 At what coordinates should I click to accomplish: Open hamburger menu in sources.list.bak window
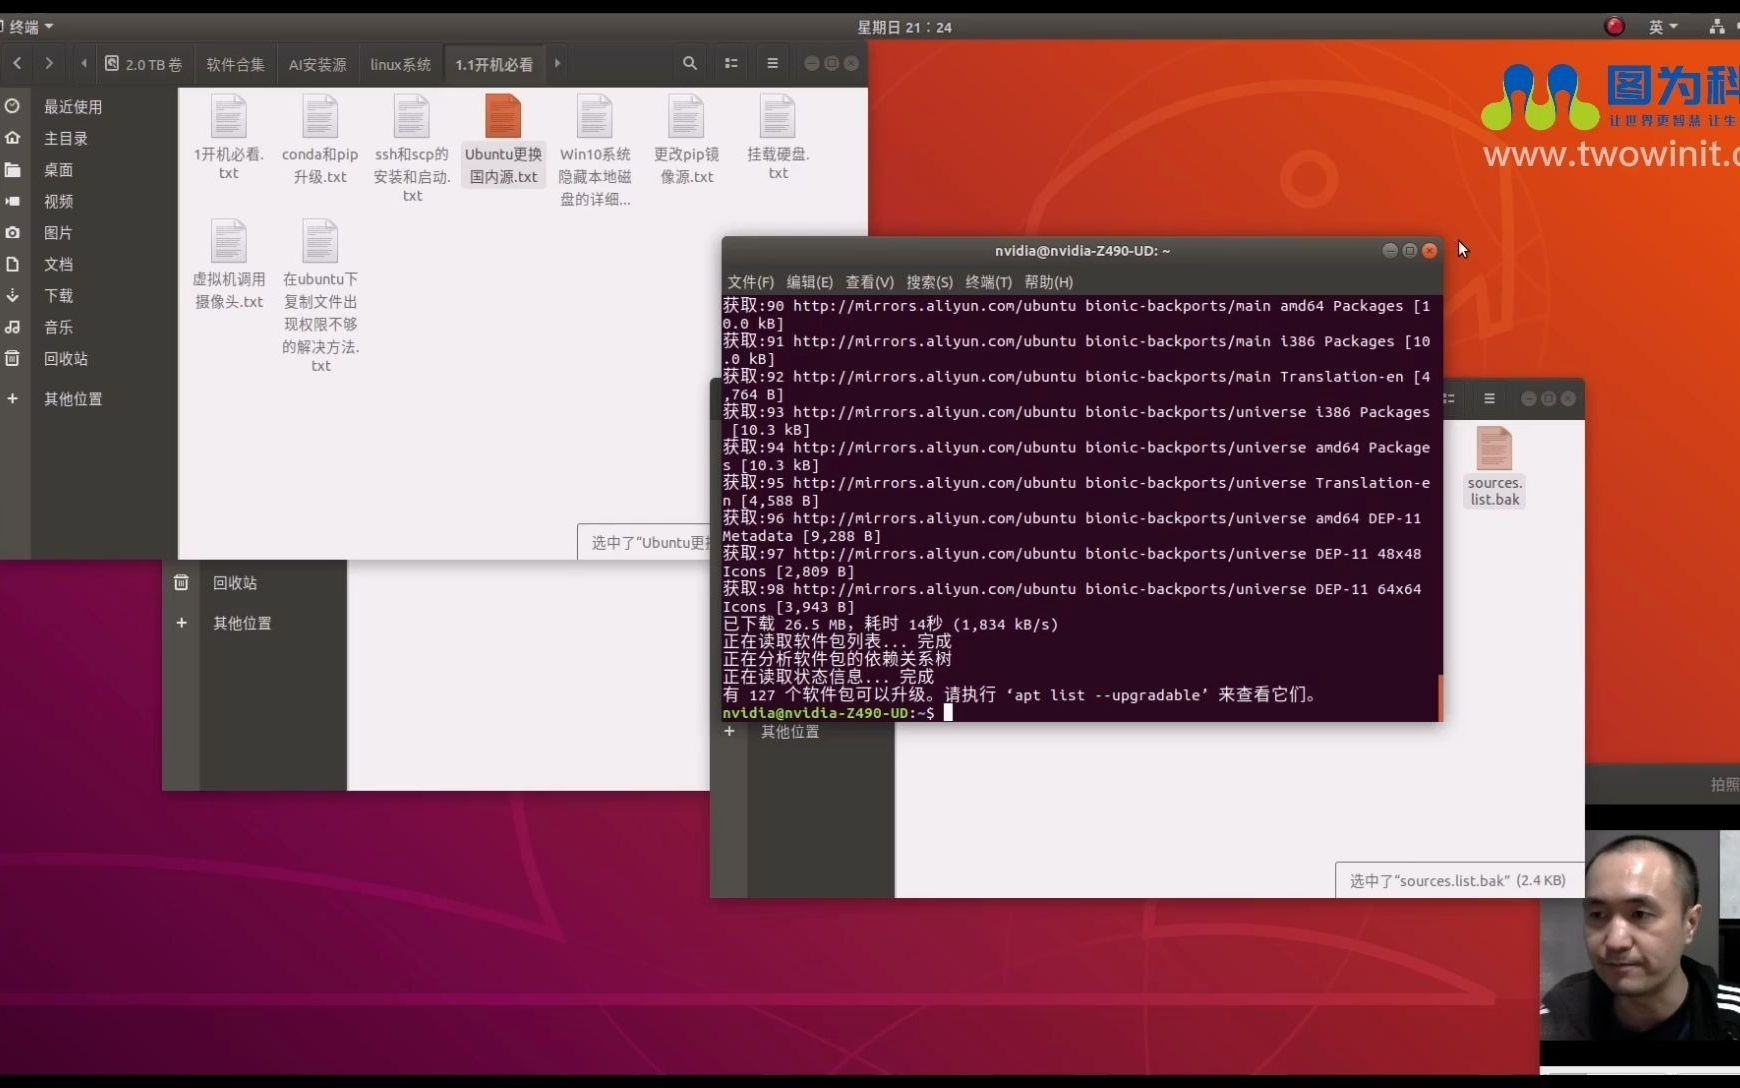(x=1489, y=399)
